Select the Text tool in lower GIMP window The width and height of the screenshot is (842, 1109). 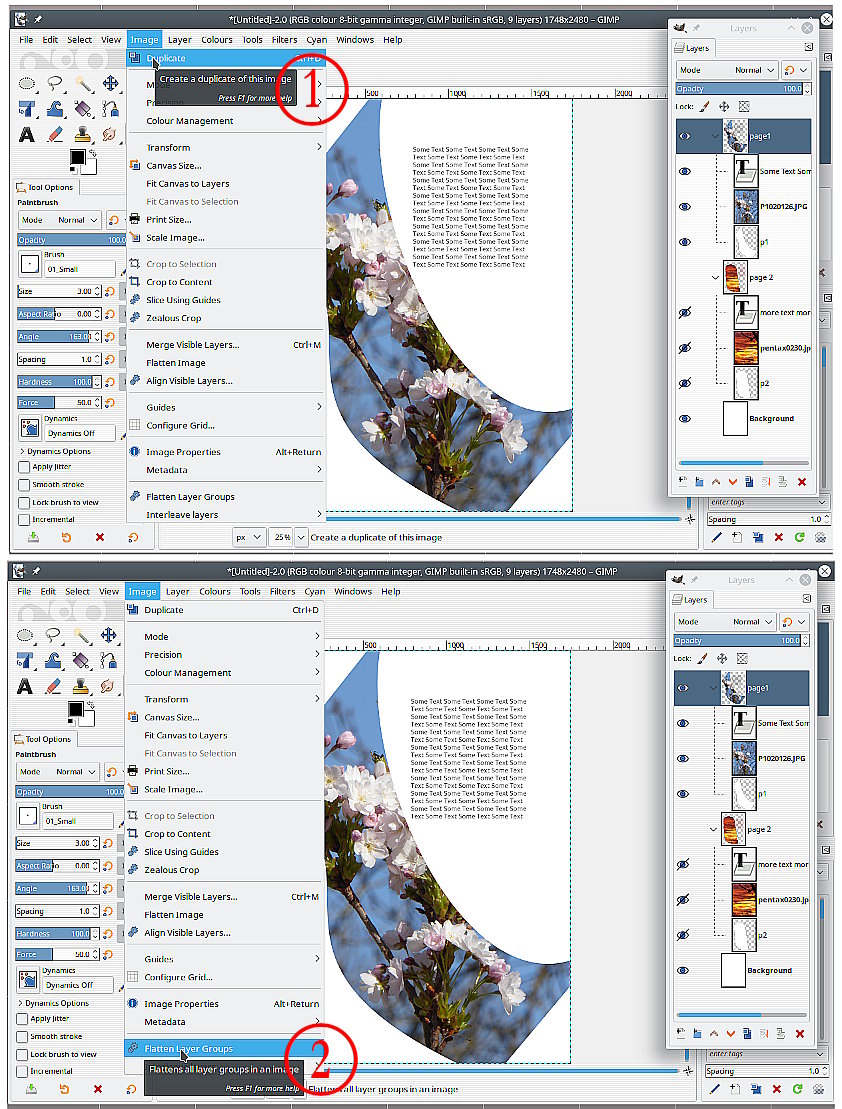pyautogui.click(x=24, y=686)
